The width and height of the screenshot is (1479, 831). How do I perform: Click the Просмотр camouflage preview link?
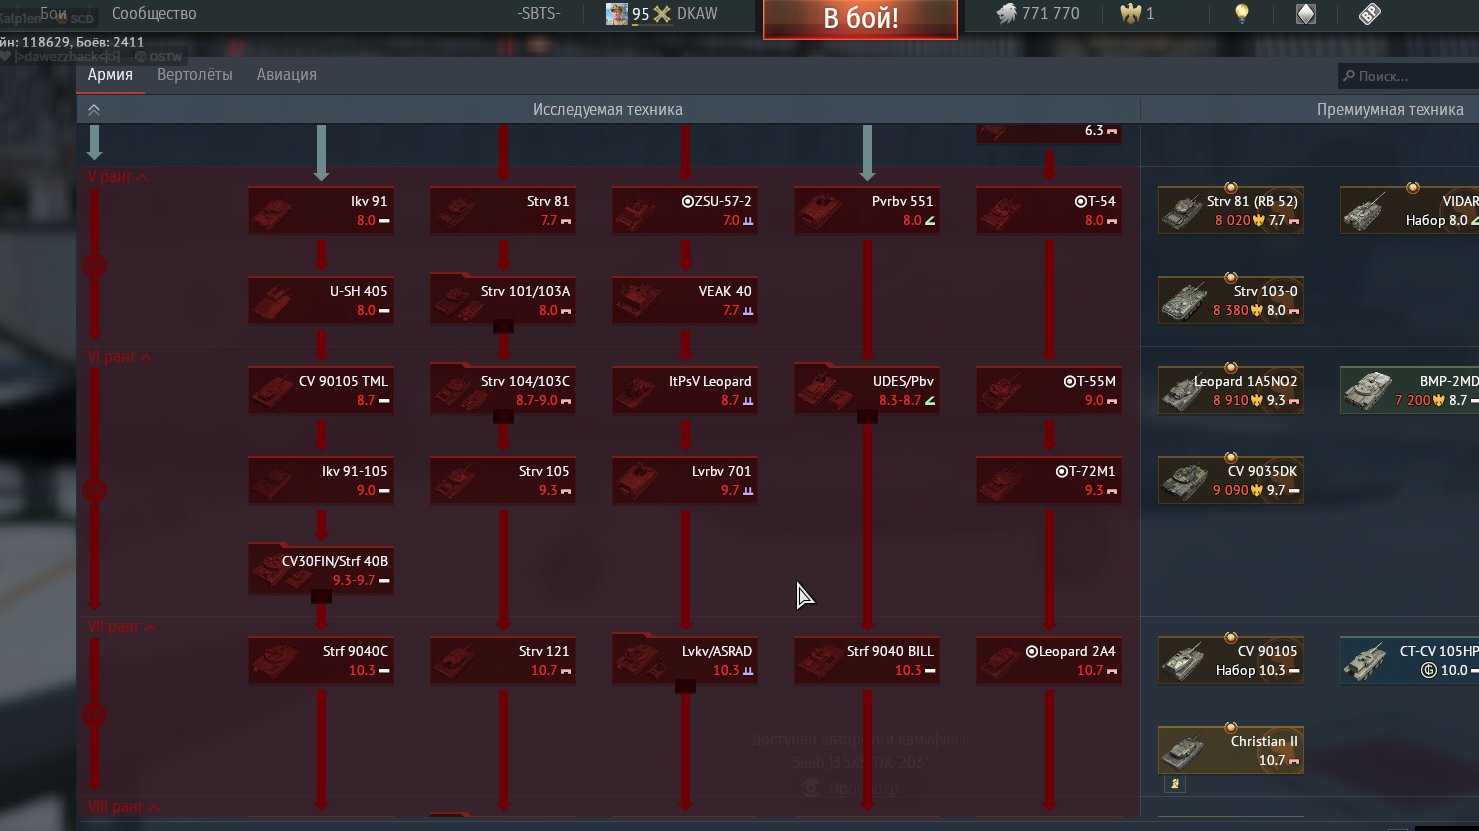[x=863, y=788]
